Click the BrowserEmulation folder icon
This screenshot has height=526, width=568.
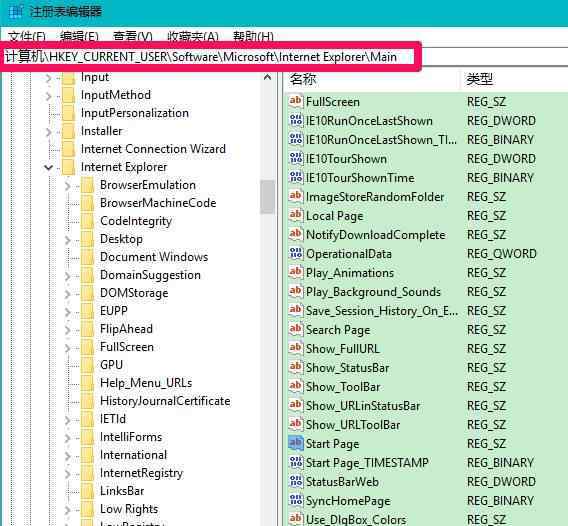pyautogui.click(x=87, y=185)
